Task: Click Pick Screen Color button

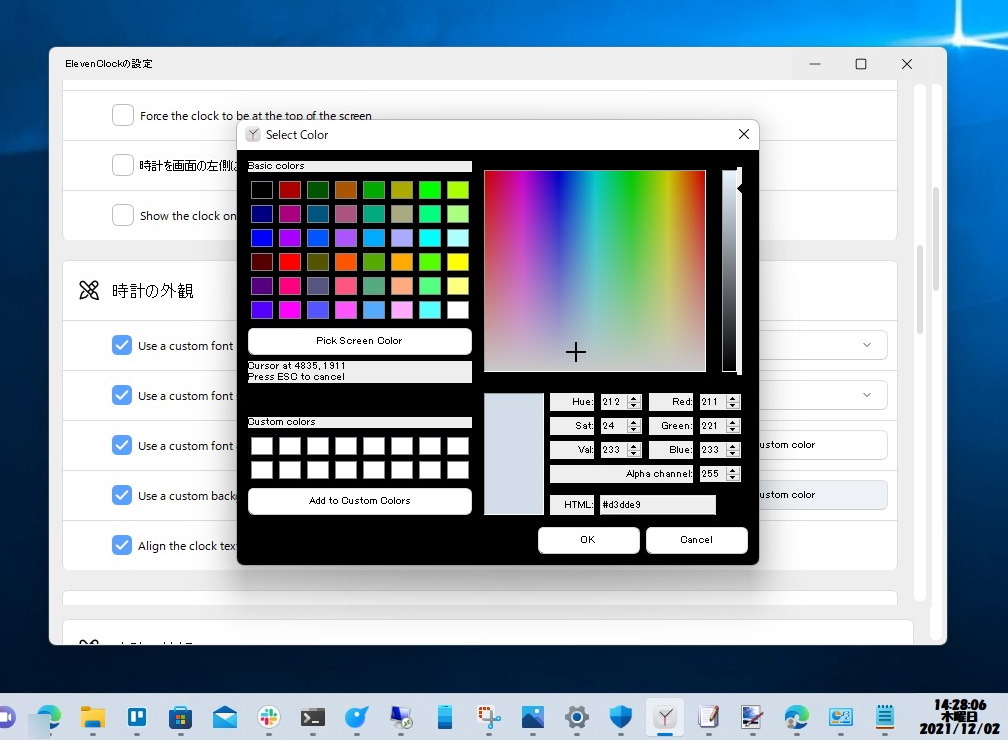Action: click(x=359, y=341)
